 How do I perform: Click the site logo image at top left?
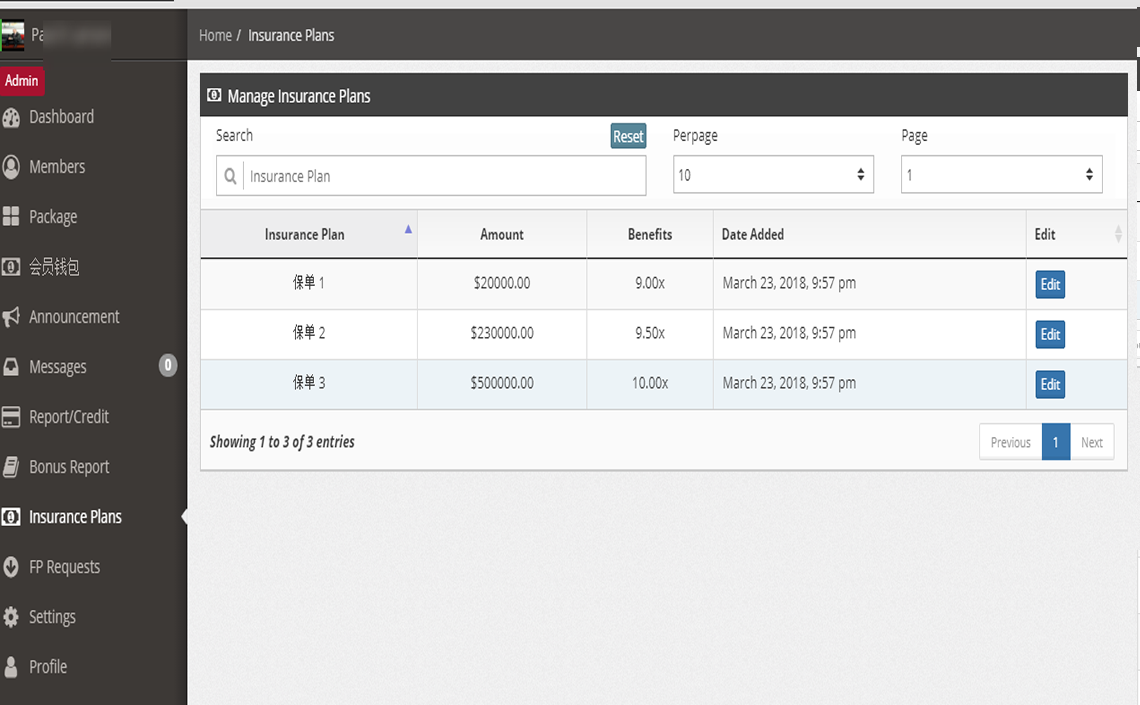pyautogui.click(x=12, y=36)
